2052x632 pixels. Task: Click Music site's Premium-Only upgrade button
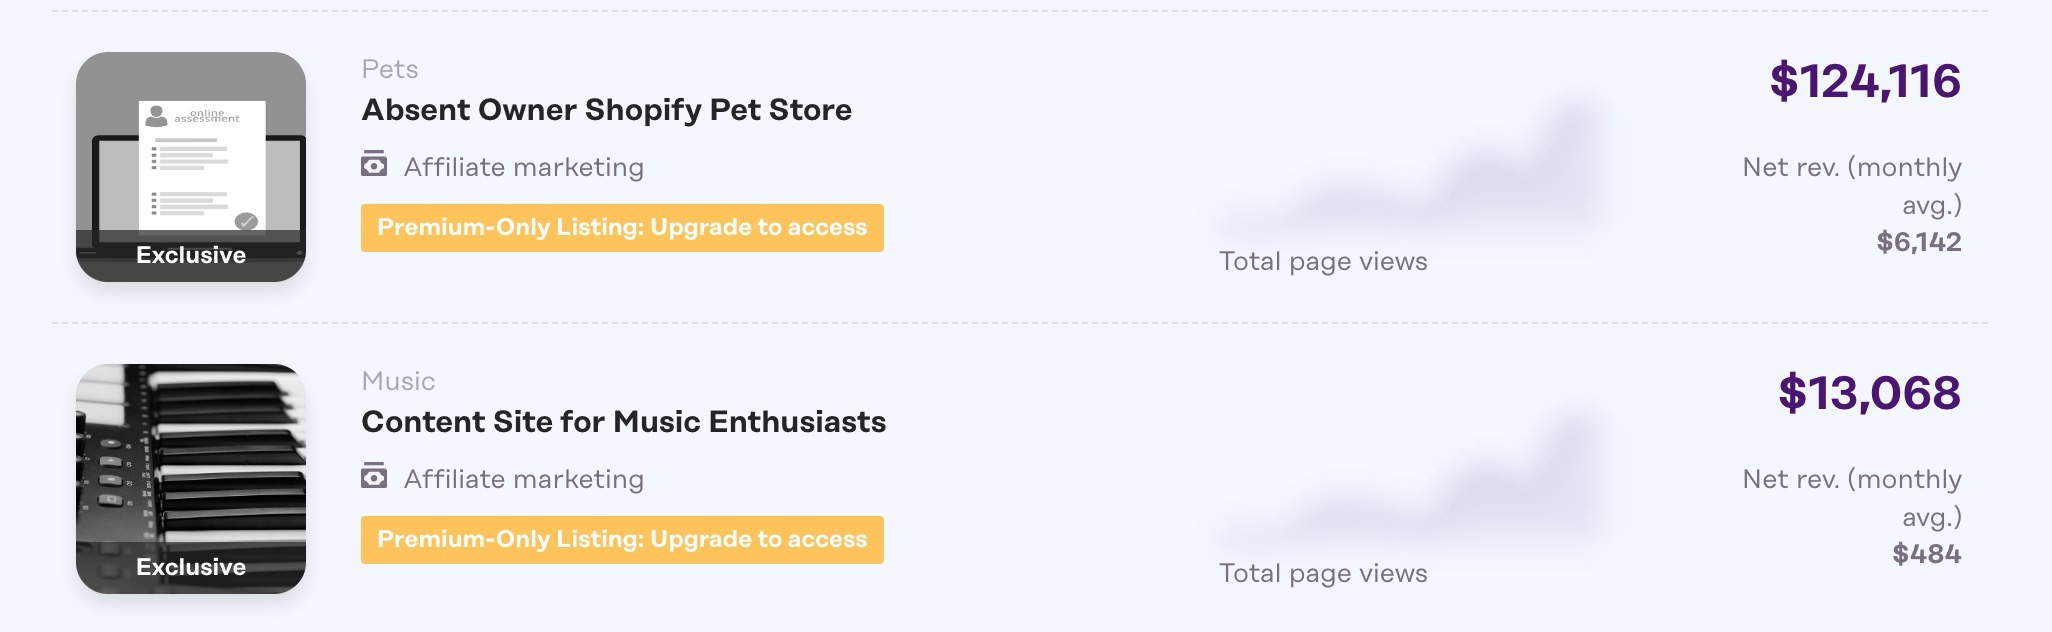pyautogui.click(x=622, y=540)
